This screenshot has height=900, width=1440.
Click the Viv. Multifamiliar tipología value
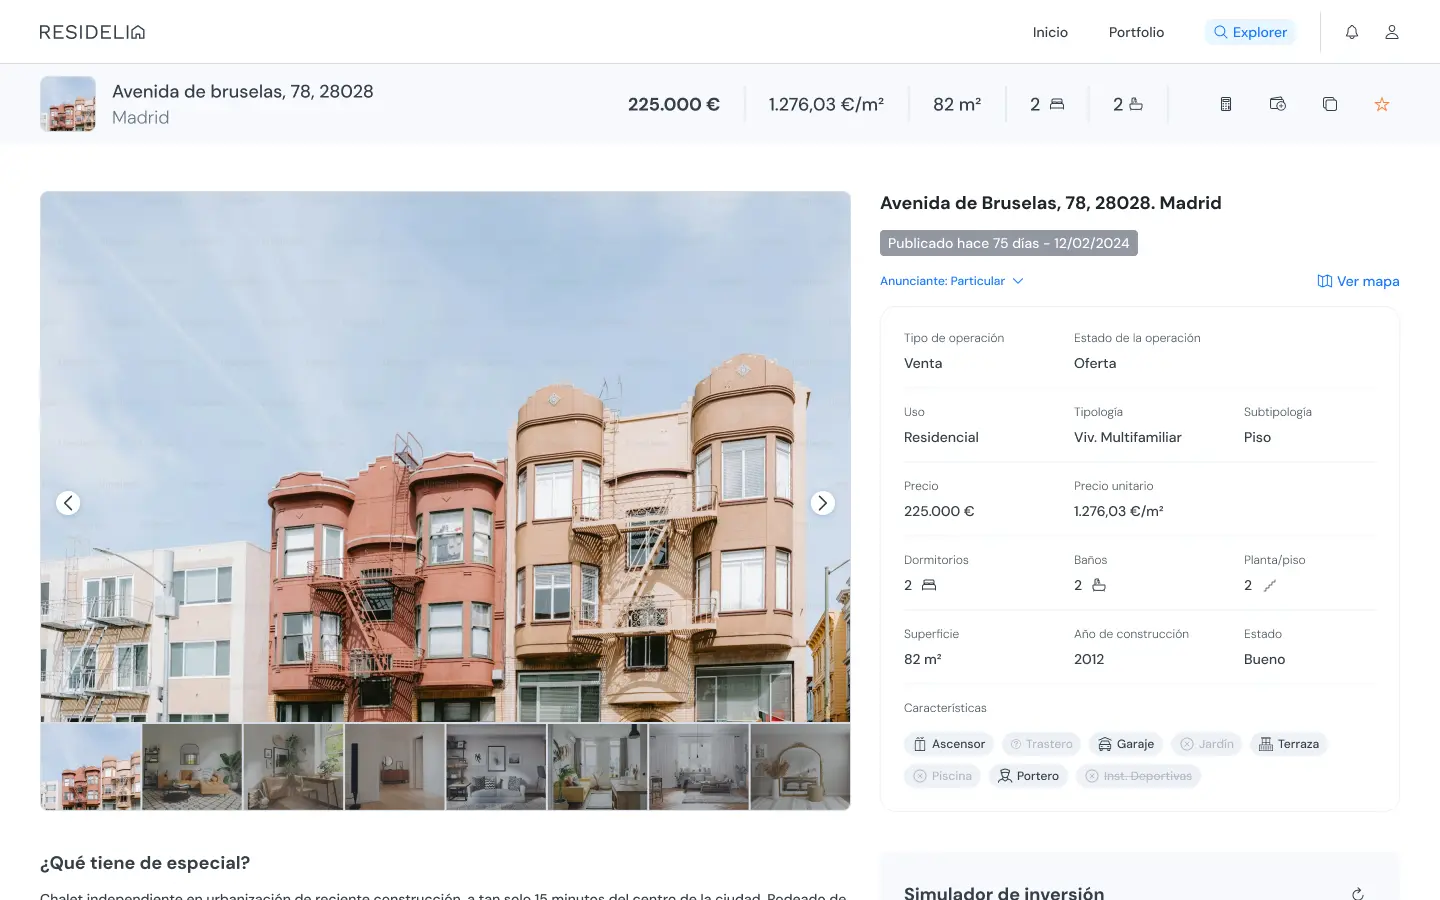(x=1128, y=437)
